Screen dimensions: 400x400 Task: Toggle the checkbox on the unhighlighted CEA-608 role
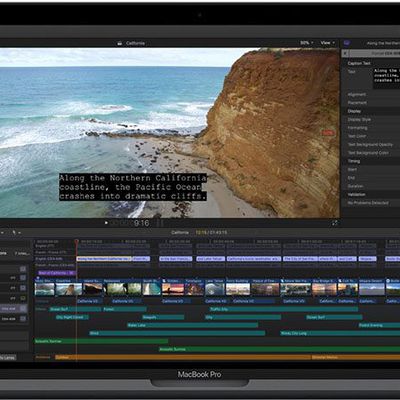click(x=23, y=319)
